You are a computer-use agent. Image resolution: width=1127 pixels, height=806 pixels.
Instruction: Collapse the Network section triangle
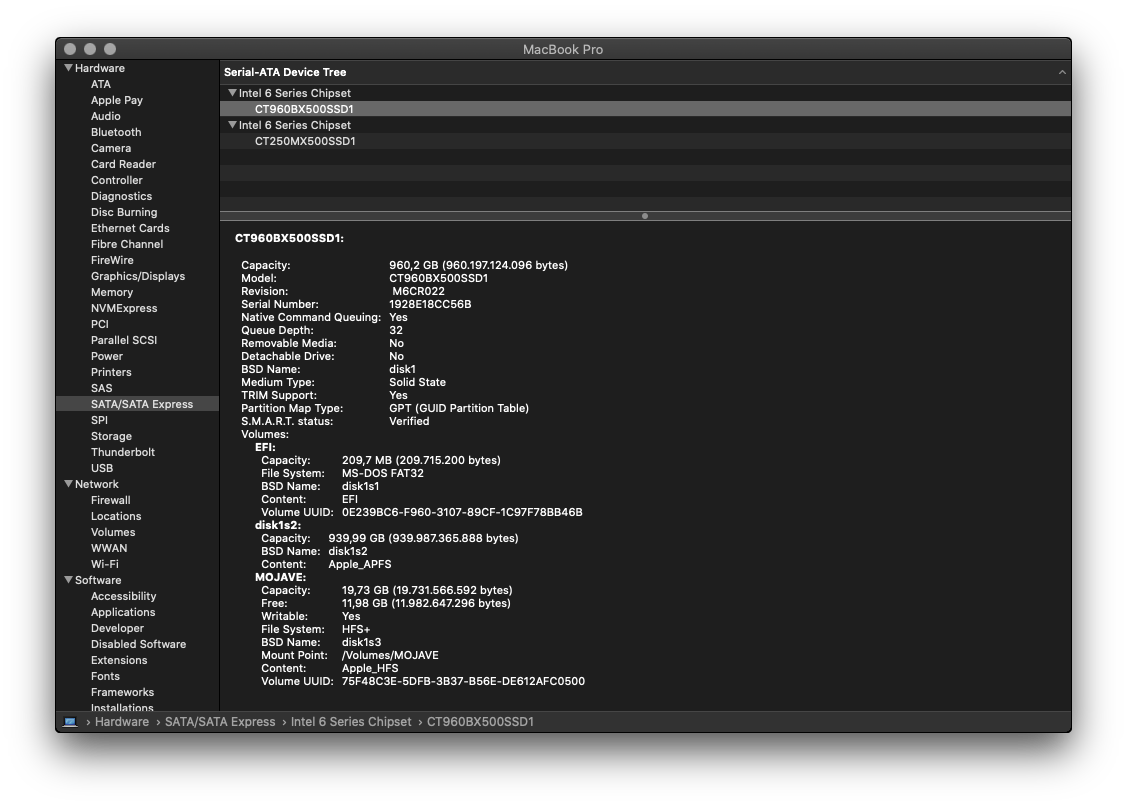click(68, 484)
